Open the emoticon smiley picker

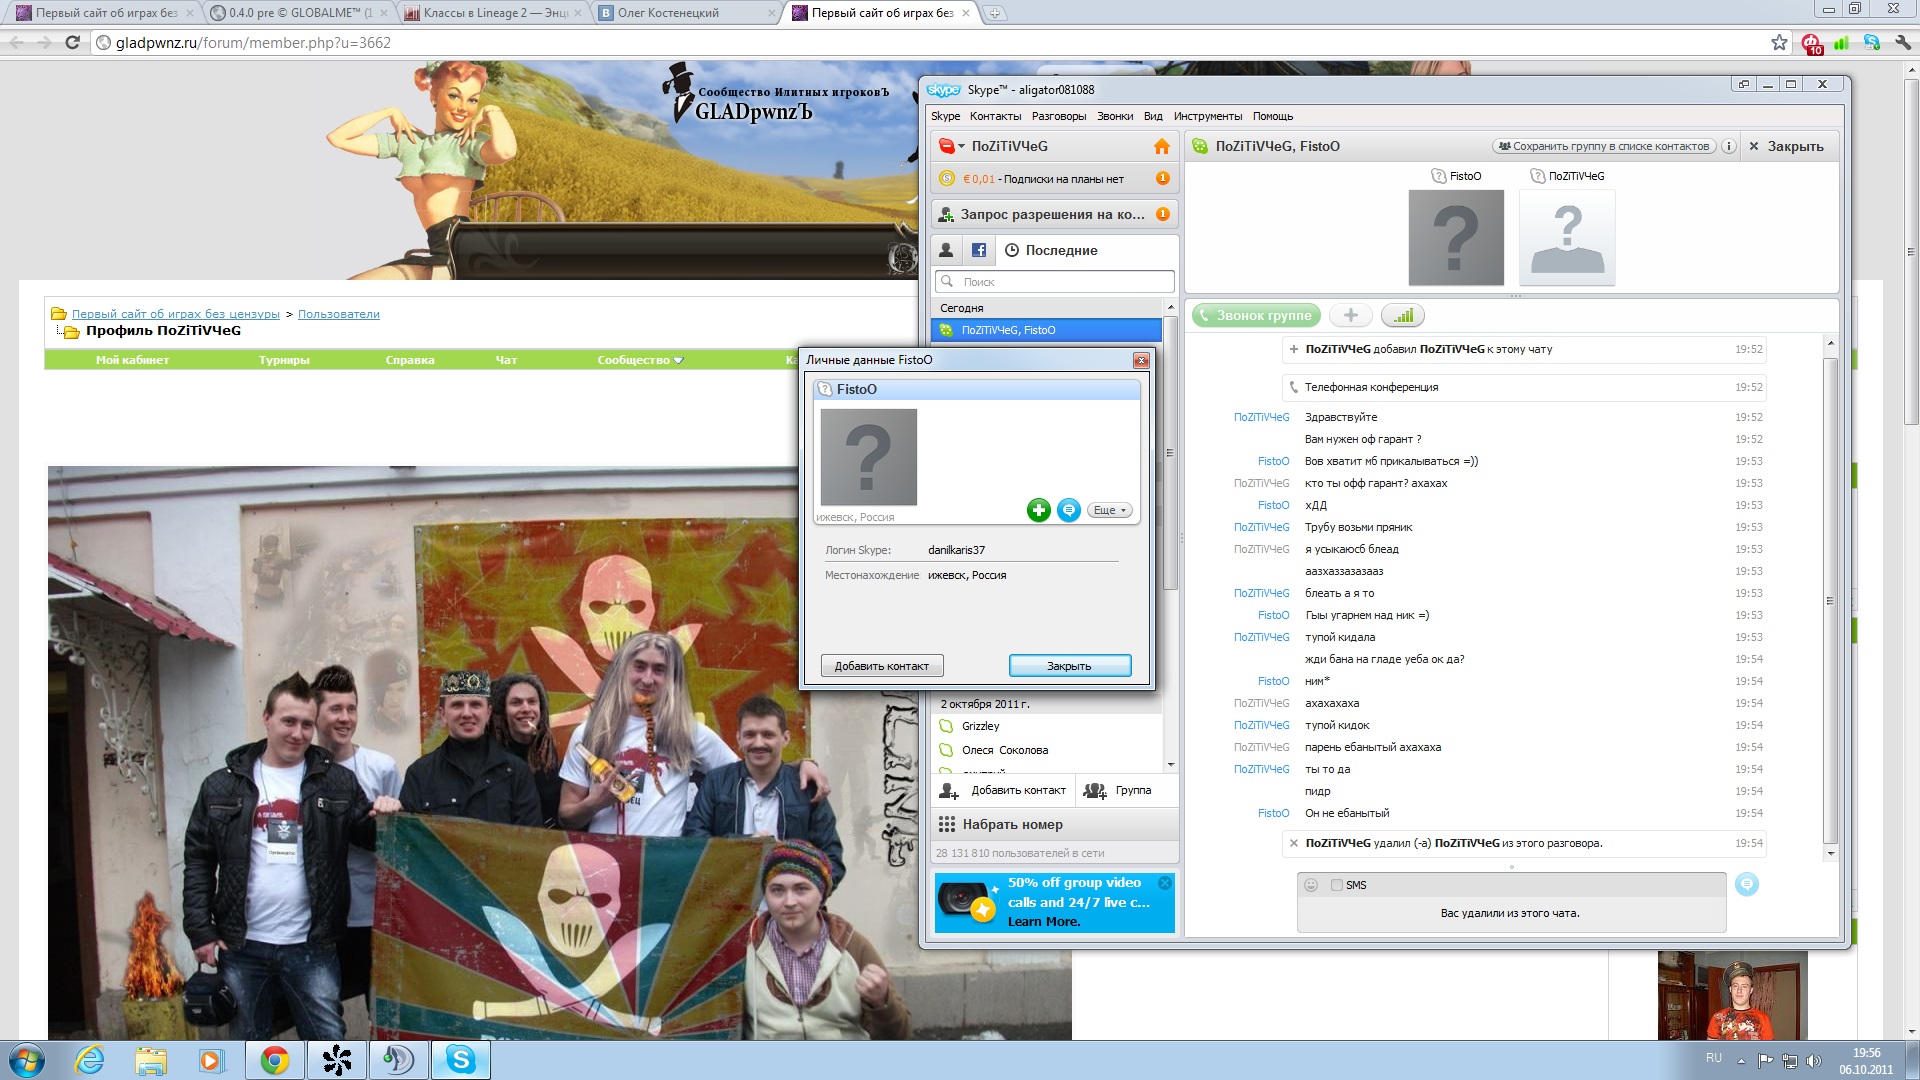[1311, 885]
